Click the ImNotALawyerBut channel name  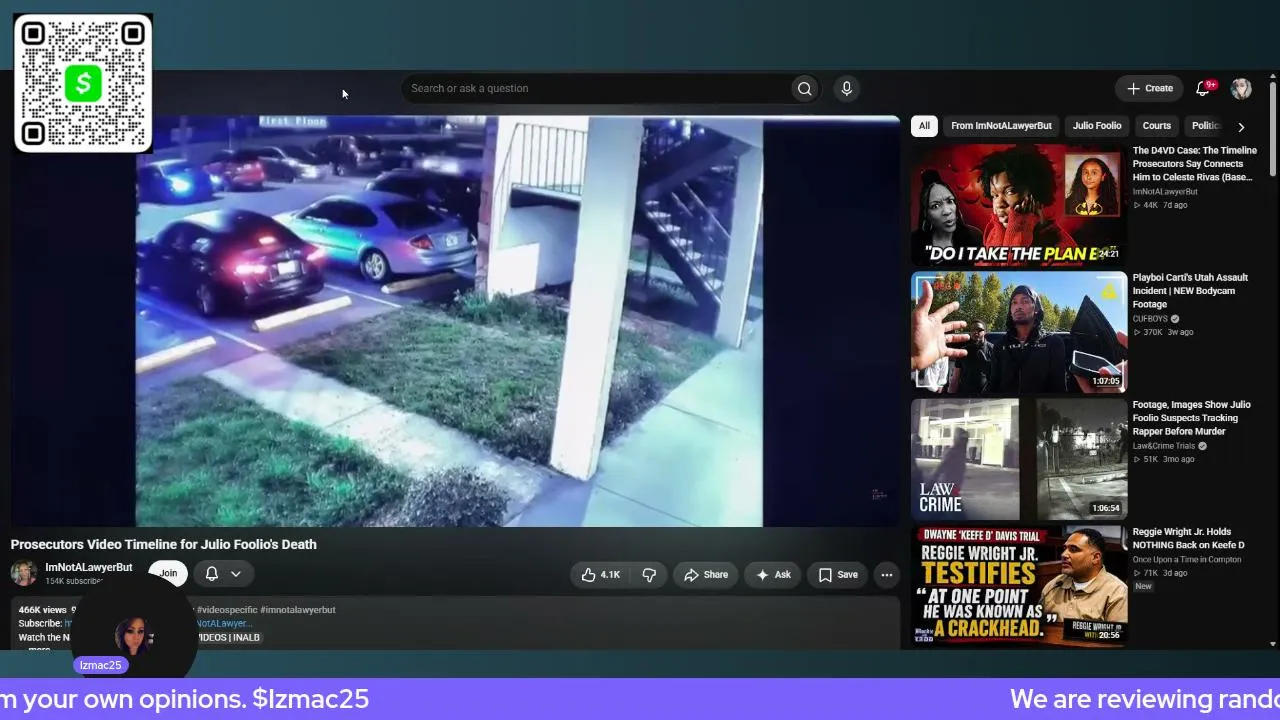pyautogui.click(x=88, y=567)
